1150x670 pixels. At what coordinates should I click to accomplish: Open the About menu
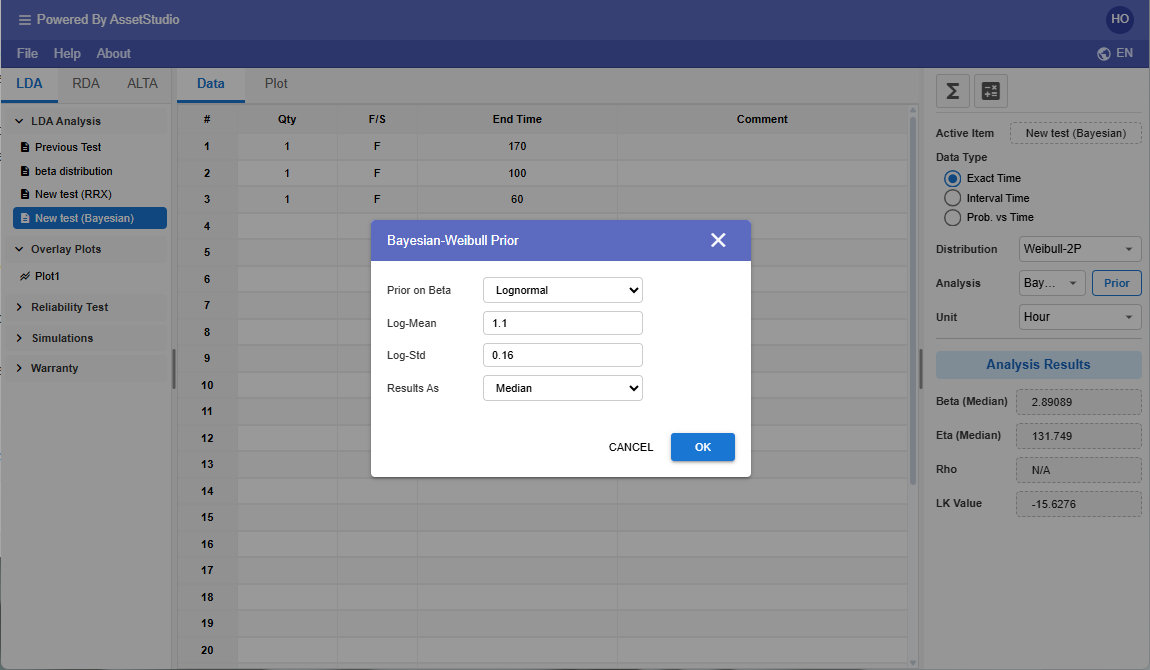click(114, 54)
